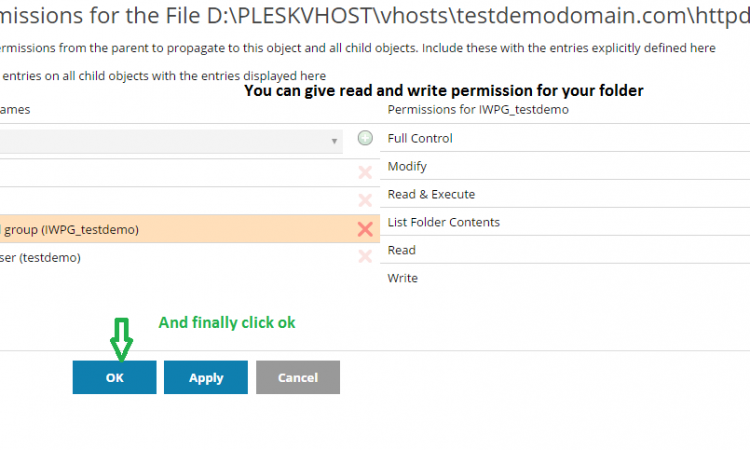The image size is (750, 450).
Task: Choose the Full Control permission row
Action: point(565,138)
